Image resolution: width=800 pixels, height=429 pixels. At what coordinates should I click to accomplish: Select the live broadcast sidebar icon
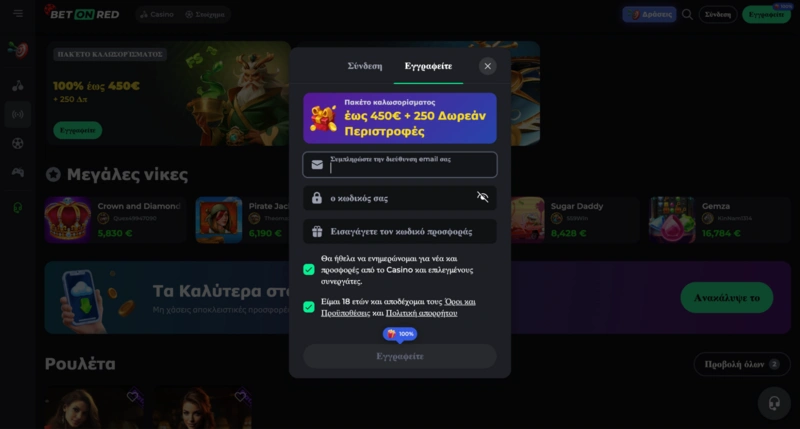click(18, 114)
